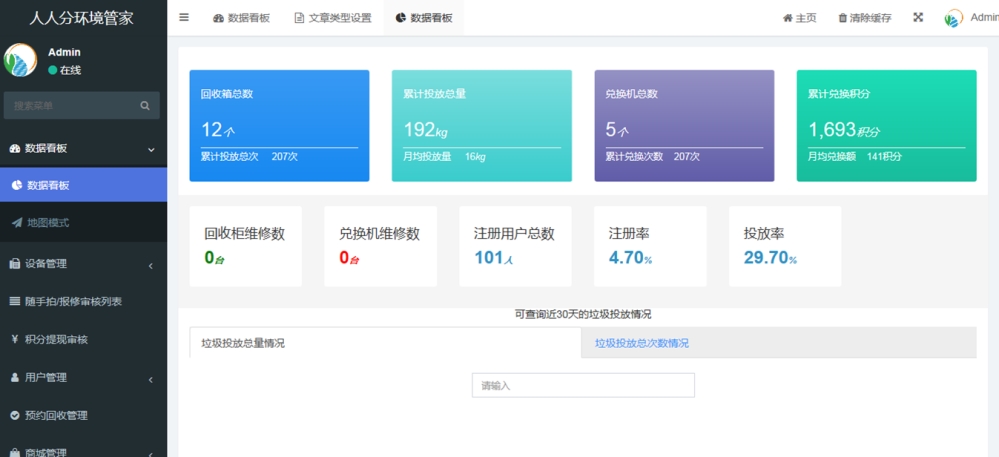Click the yen icon beside 积分提现审核
Screen dimensions: 999x457
[15, 340]
